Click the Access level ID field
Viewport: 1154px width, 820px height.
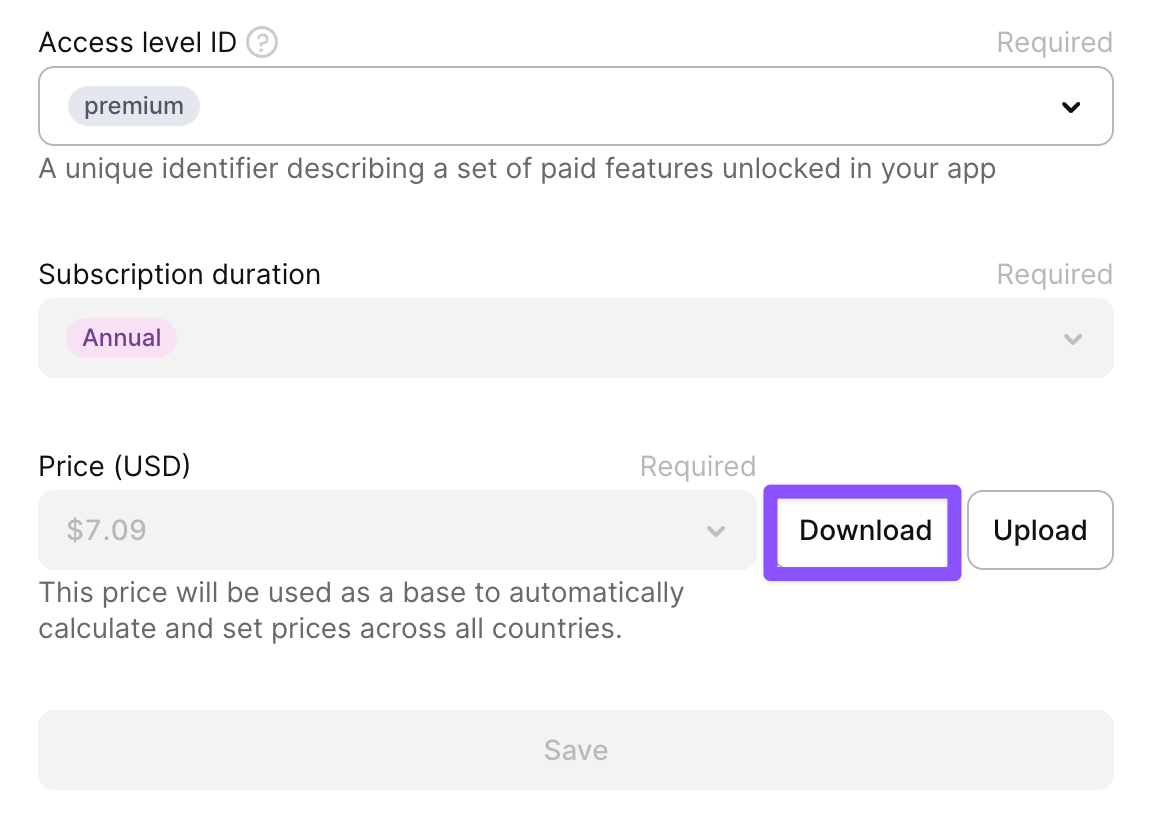pyautogui.click(x=575, y=105)
